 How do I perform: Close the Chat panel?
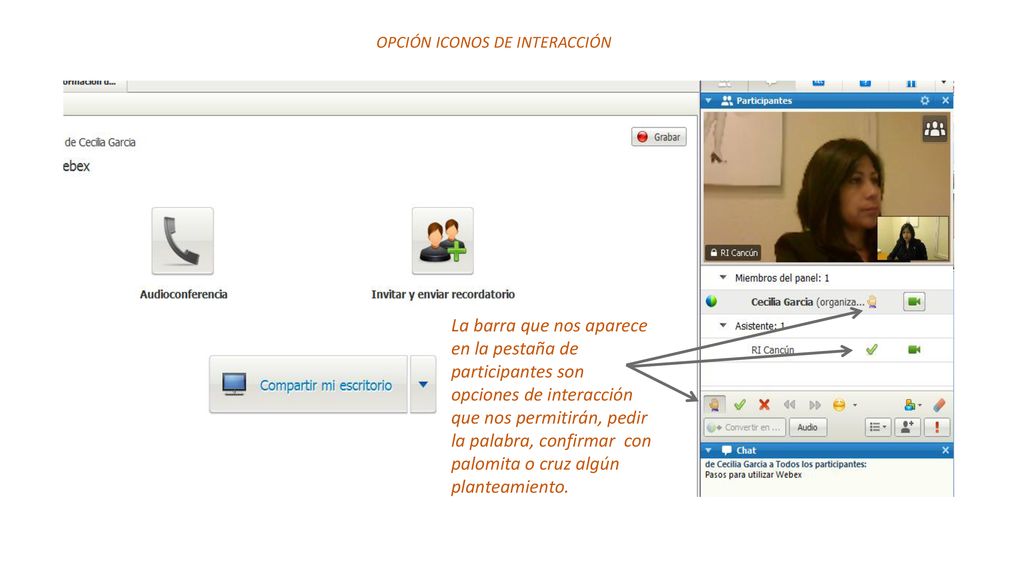click(945, 451)
